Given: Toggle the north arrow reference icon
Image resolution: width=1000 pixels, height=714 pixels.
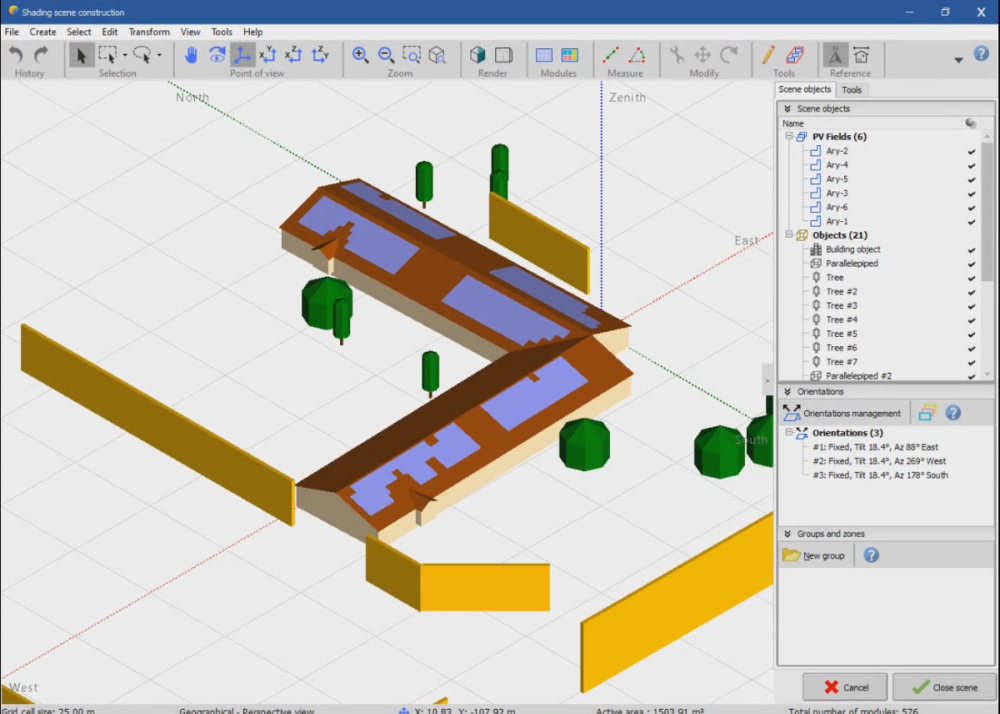Looking at the screenshot, I should point(835,55).
